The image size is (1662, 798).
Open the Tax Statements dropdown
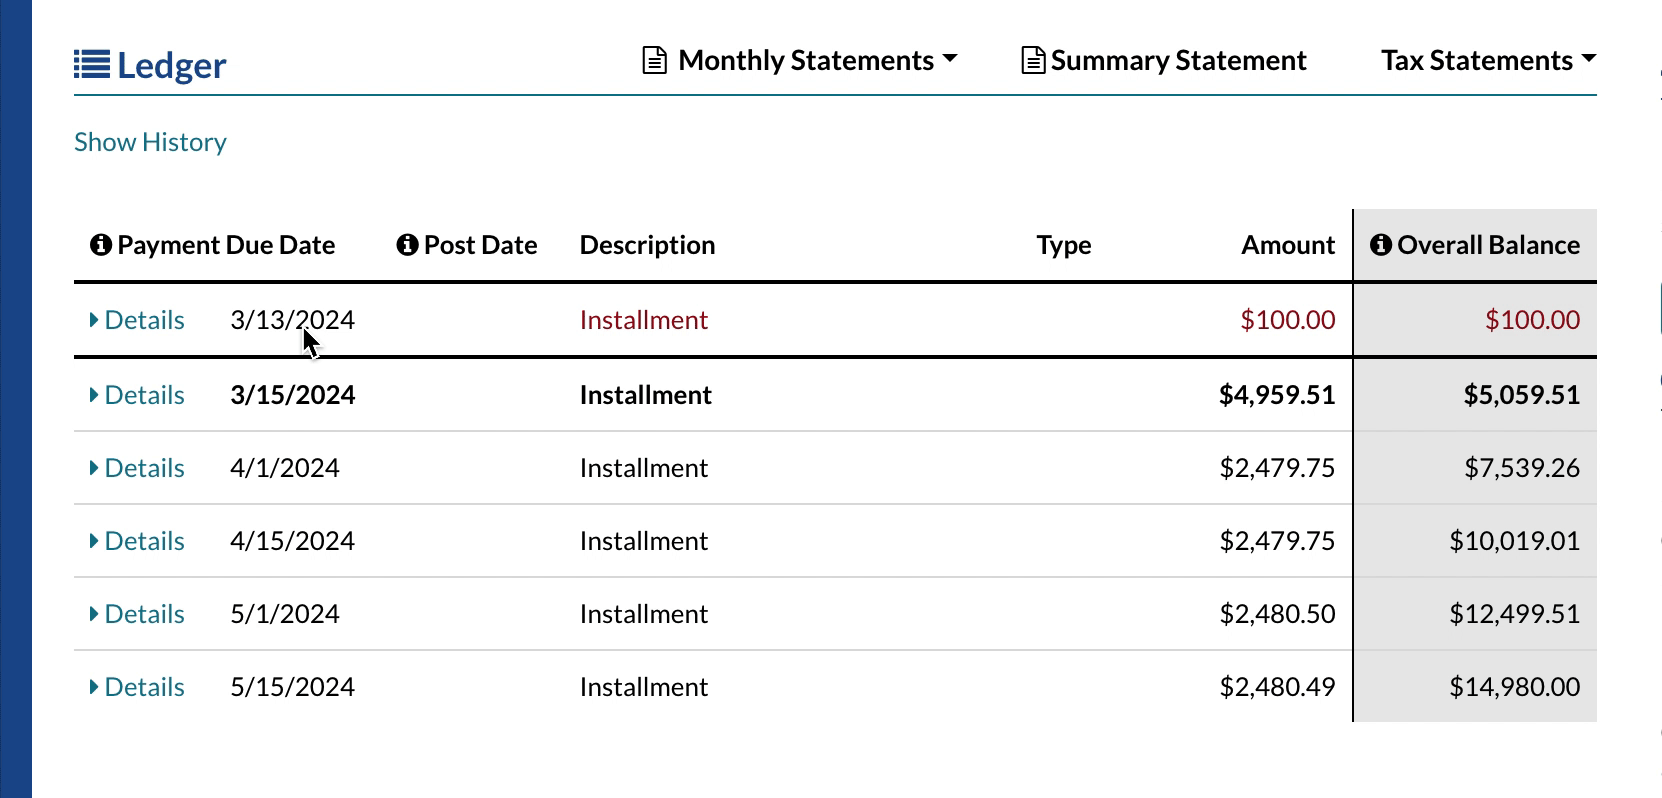[1488, 61]
